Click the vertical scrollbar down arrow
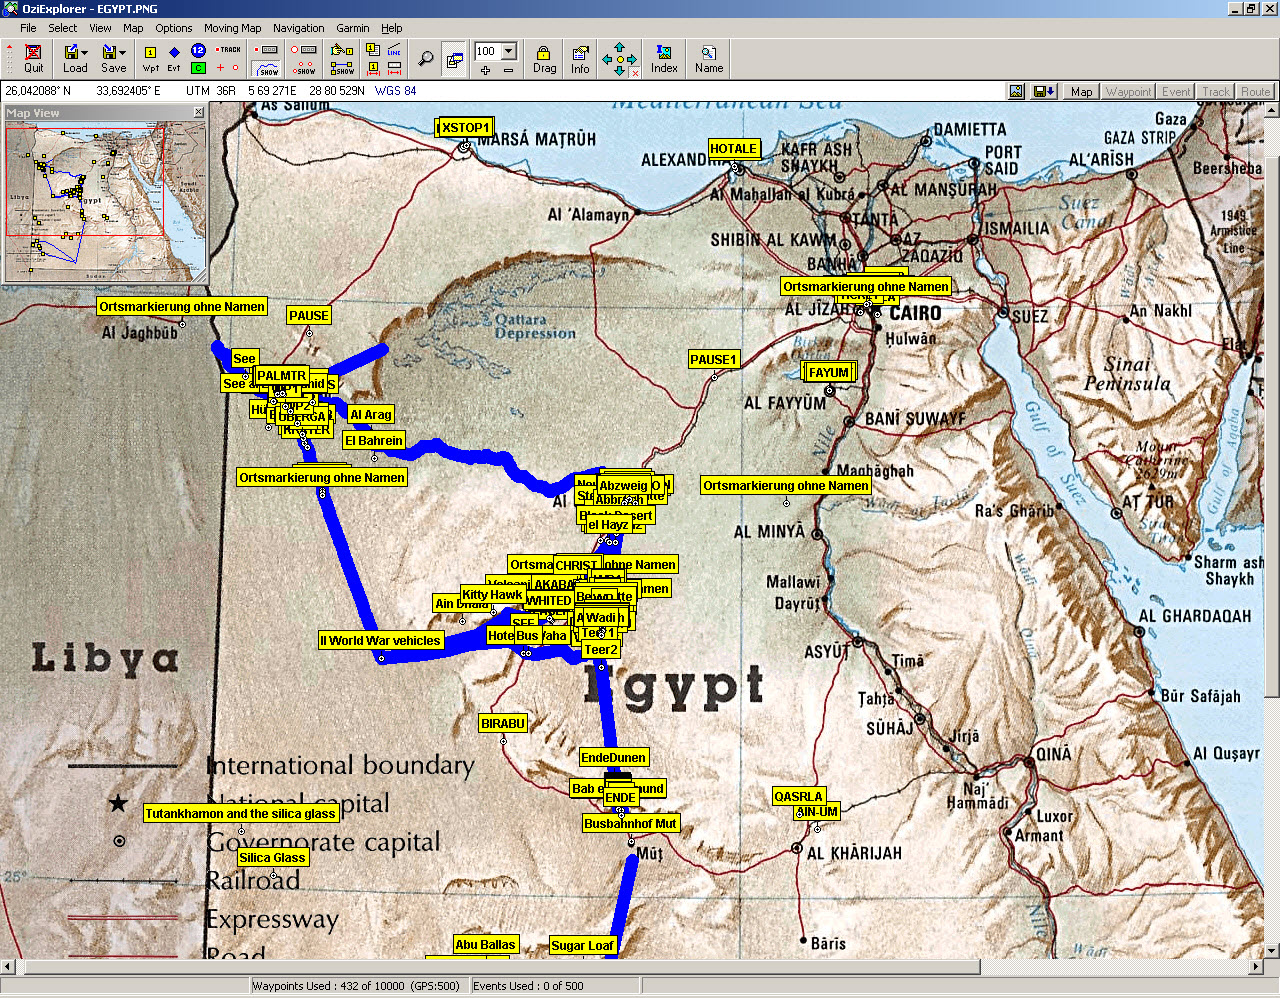Viewport: 1280px width, 998px height. point(1272,951)
